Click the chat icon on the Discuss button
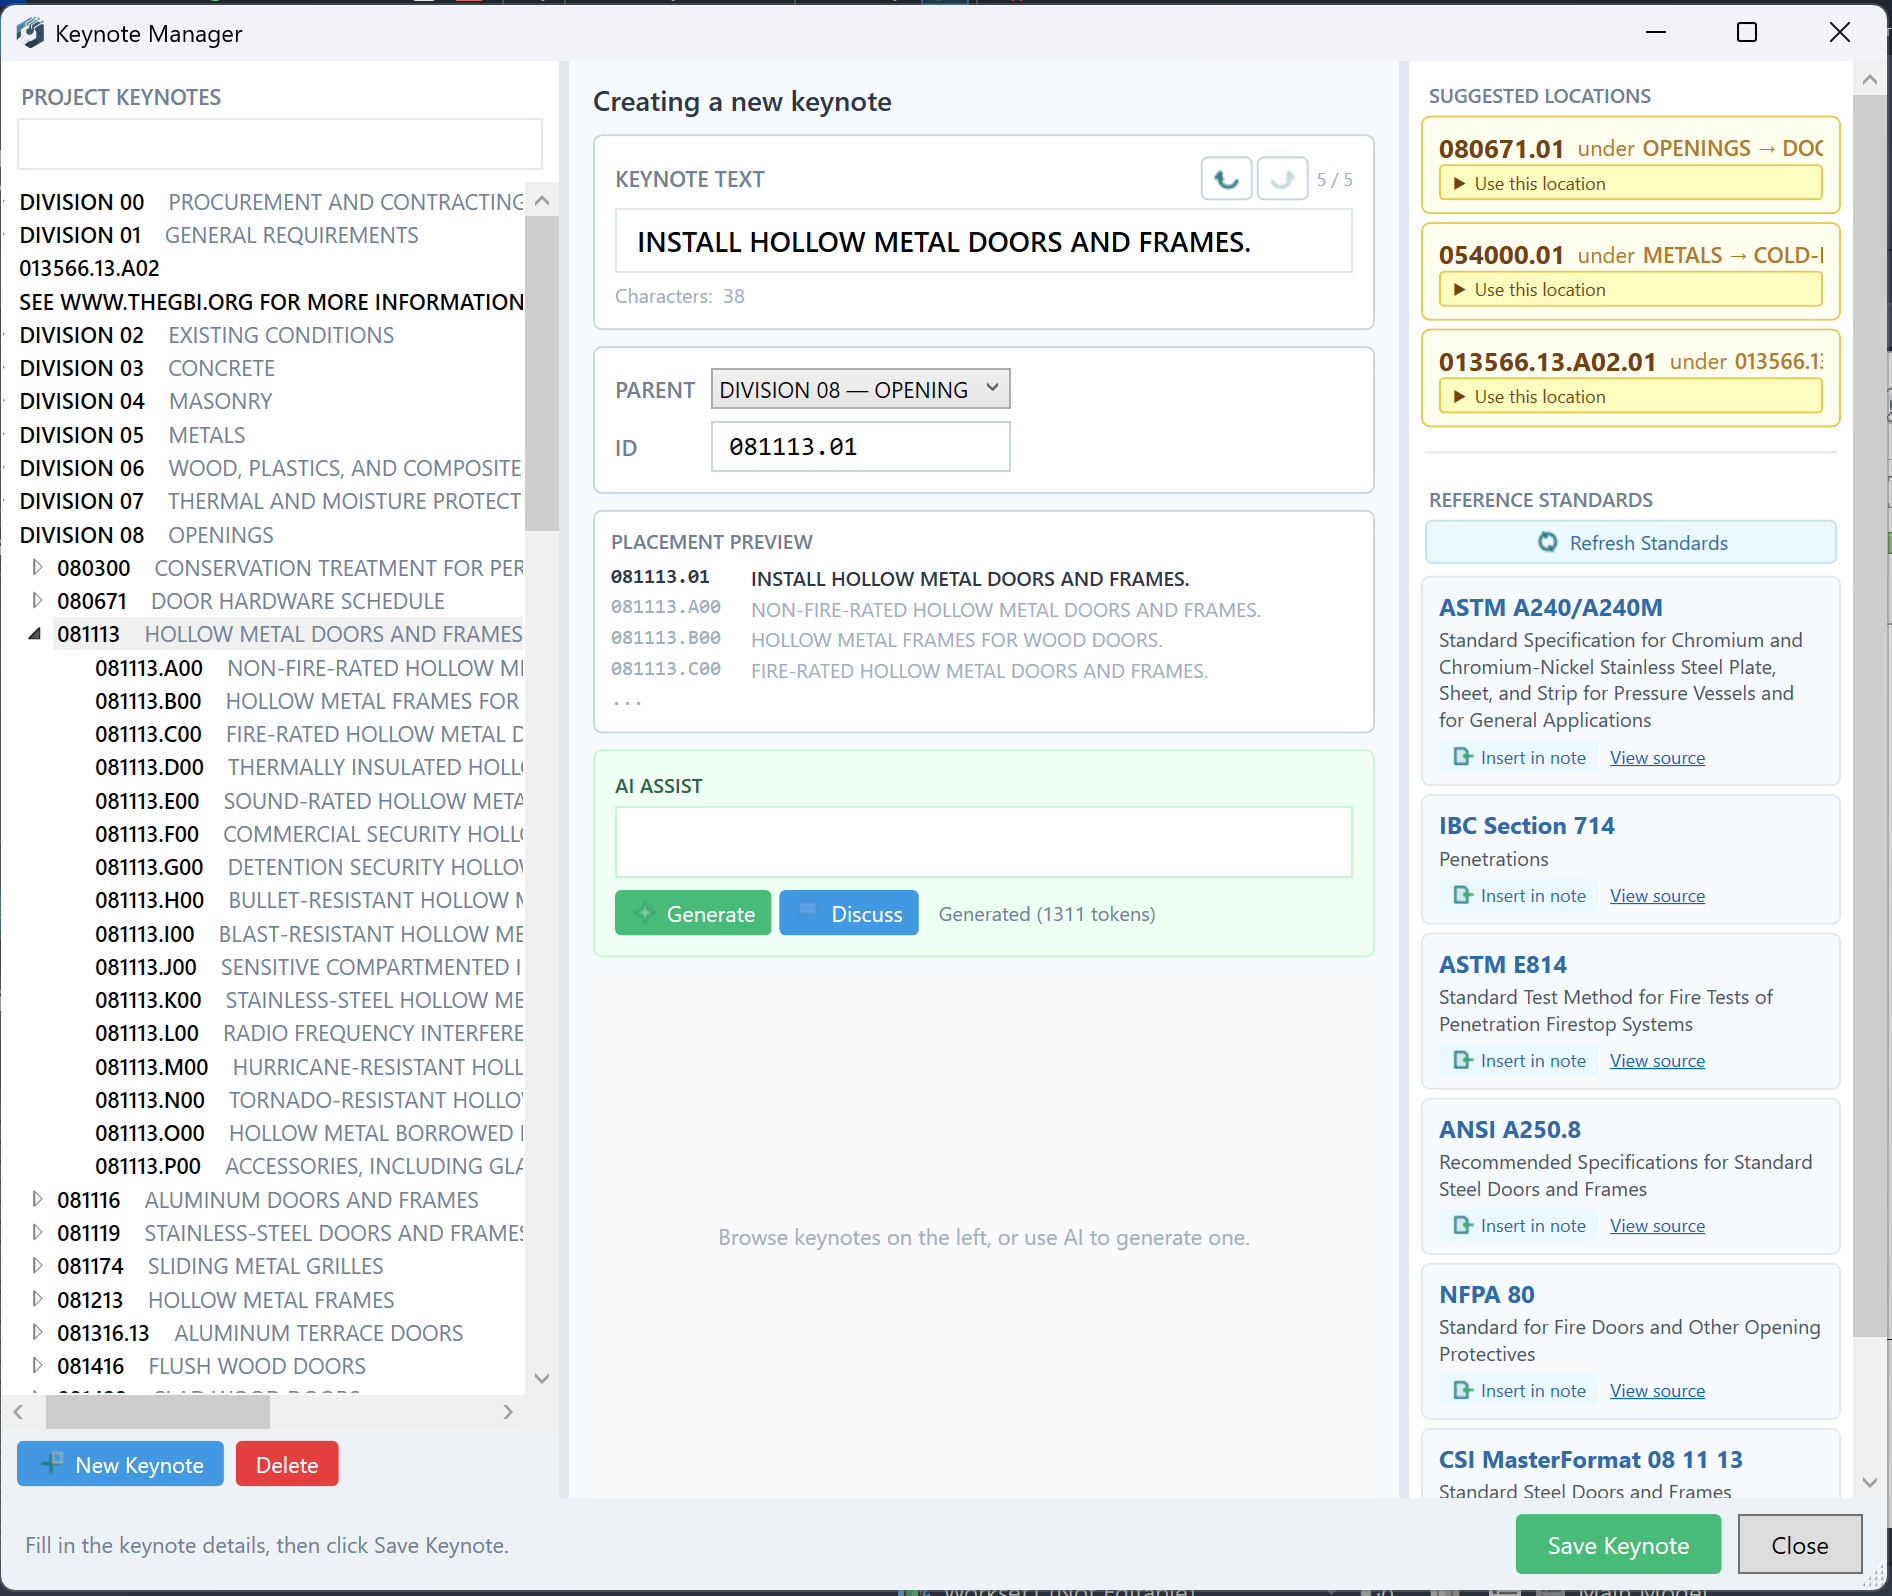Viewport: 1892px width, 1596px height. [x=807, y=912]
